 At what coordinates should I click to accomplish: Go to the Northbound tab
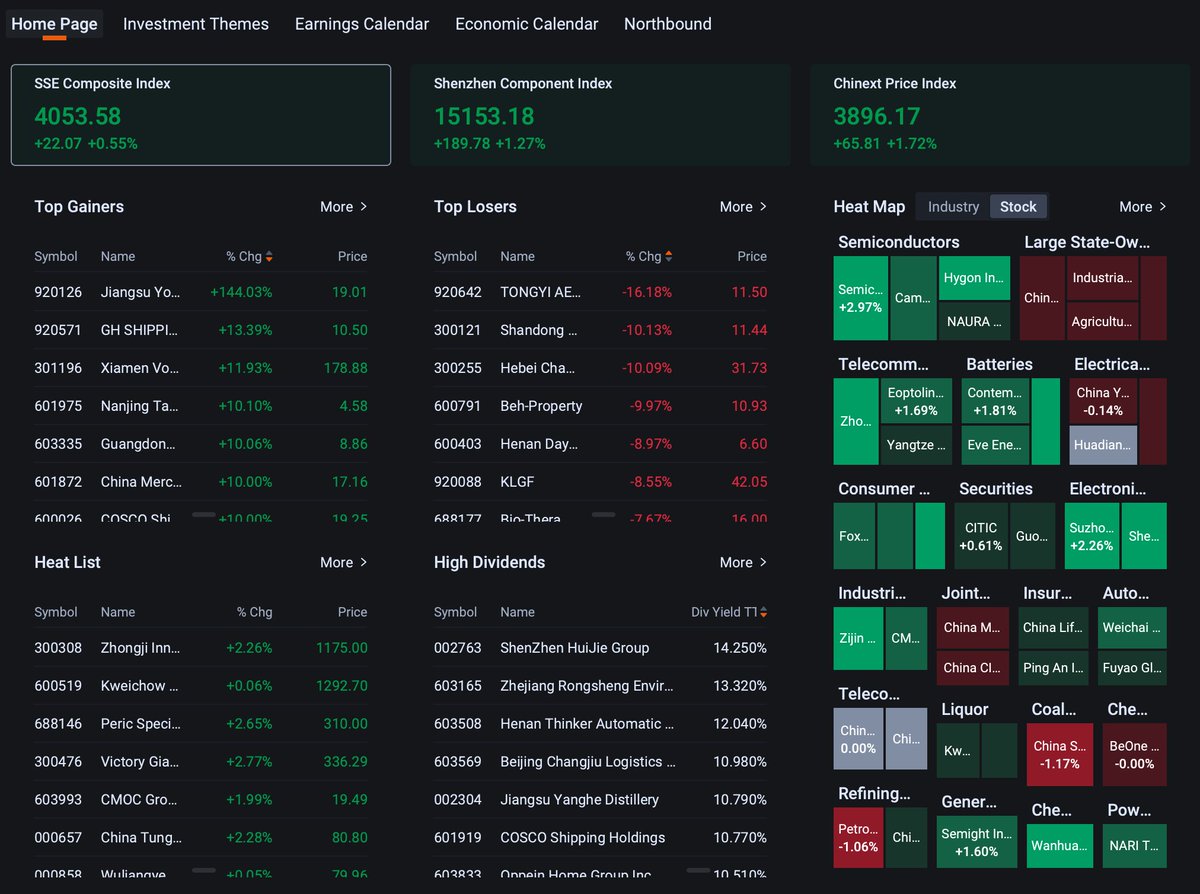(668, 24)
